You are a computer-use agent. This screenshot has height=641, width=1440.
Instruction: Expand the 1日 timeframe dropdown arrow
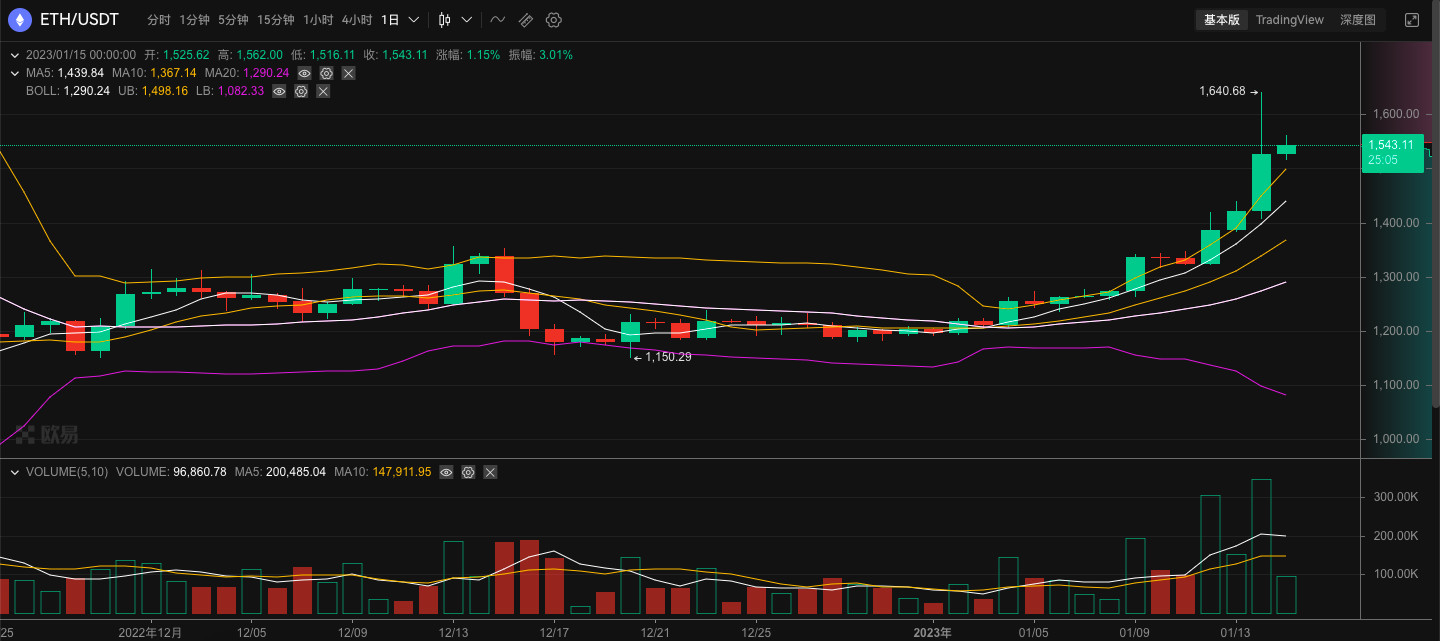(414, 20)
